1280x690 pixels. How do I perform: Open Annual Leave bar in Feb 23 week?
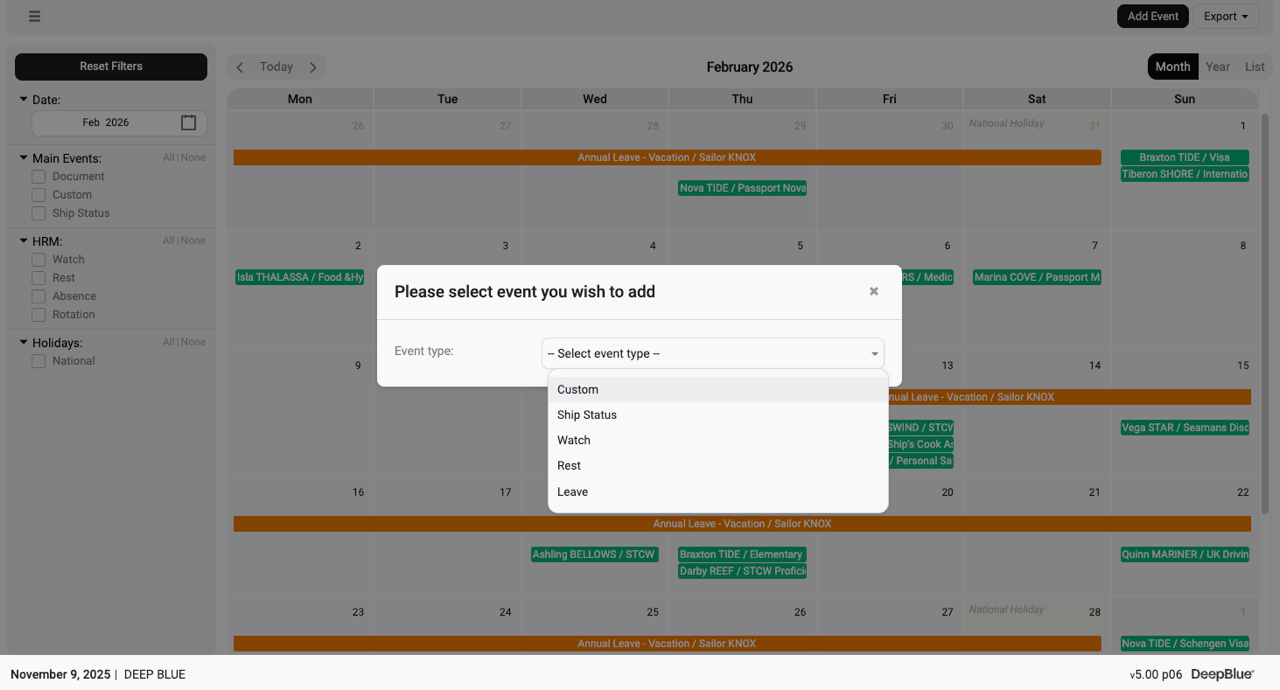tap(667, 644)
